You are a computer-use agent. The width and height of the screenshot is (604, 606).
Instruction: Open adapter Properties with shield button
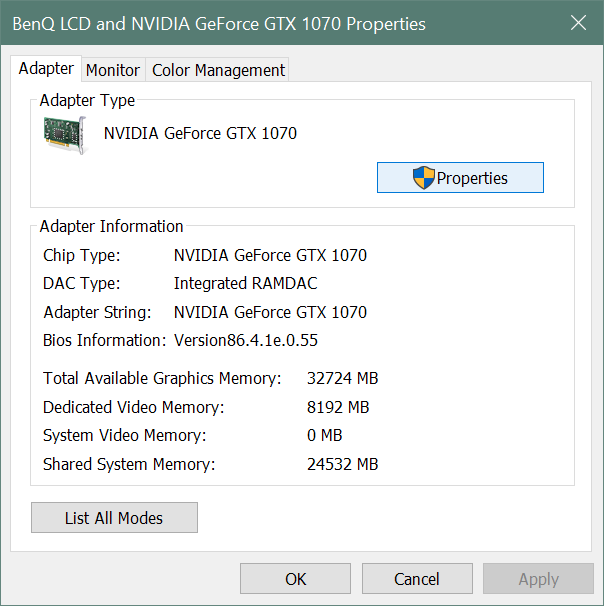tap(460, 178)
